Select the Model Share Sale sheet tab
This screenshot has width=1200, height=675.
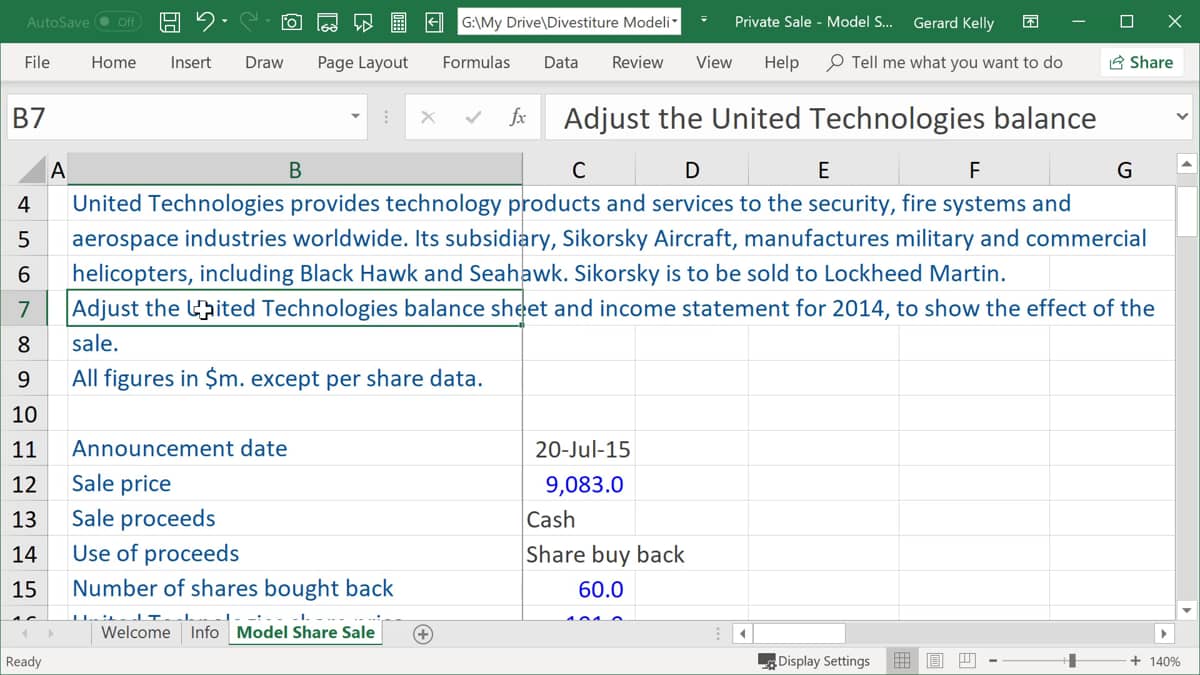306,632
